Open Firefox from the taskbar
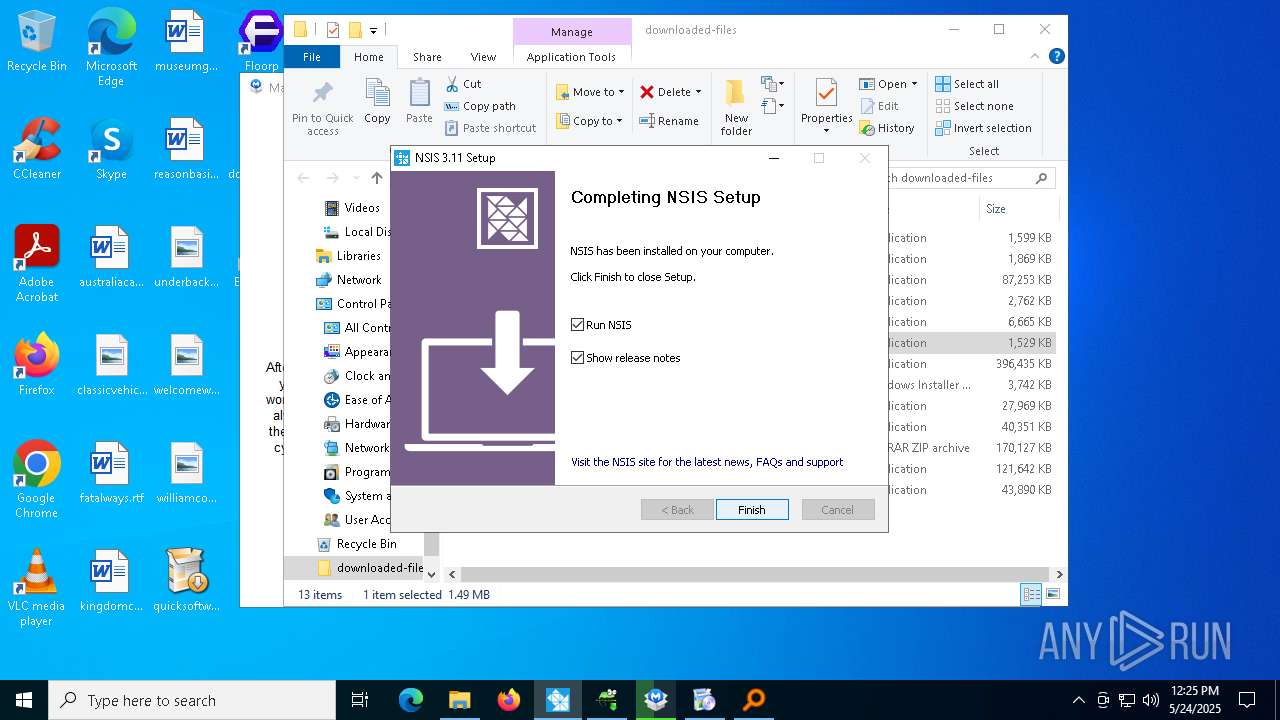This screenshot has width=1280, height=720. (509, 700)
